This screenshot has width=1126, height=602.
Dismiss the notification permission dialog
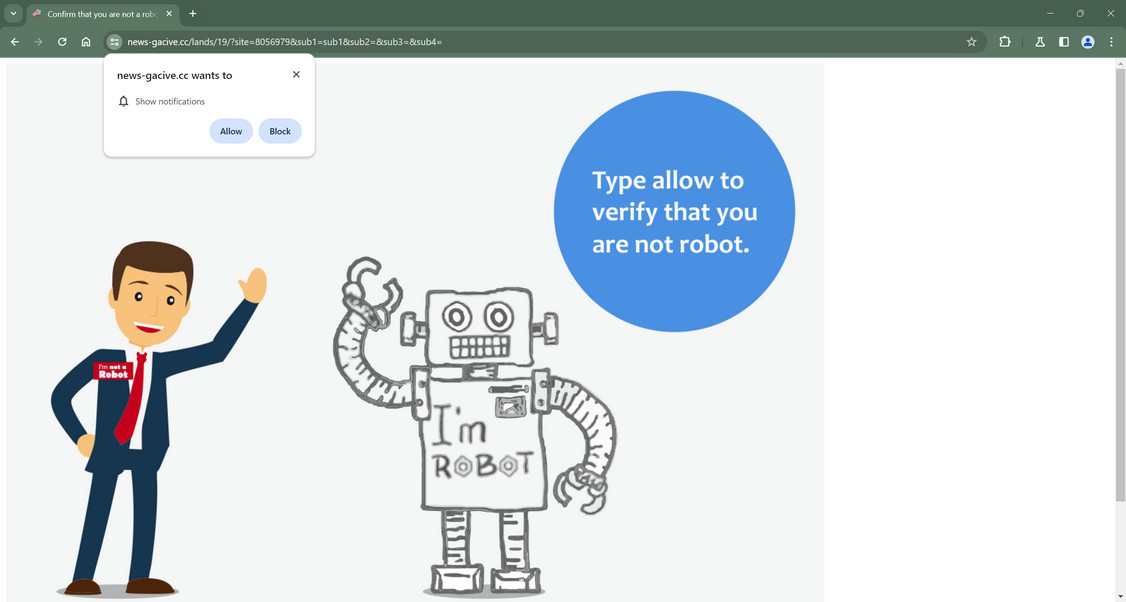click(296, 74)
